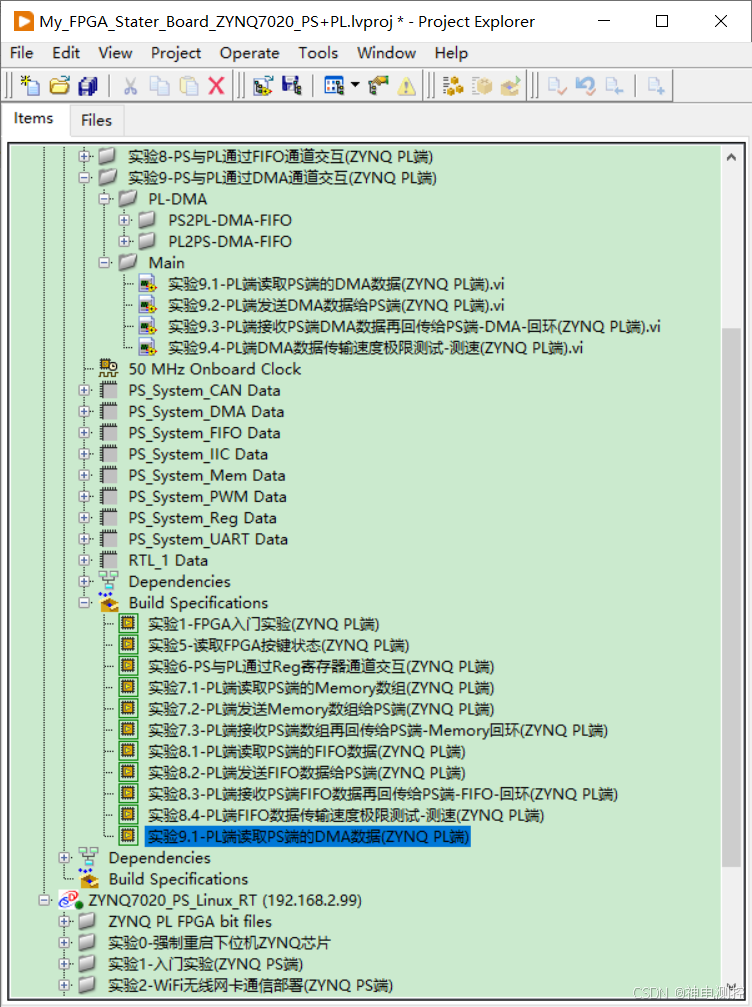Collapse the FPGA Build Specifications node
This screenshot has height=1007, width=752.
pyautogui.click(x=84, y=602)
